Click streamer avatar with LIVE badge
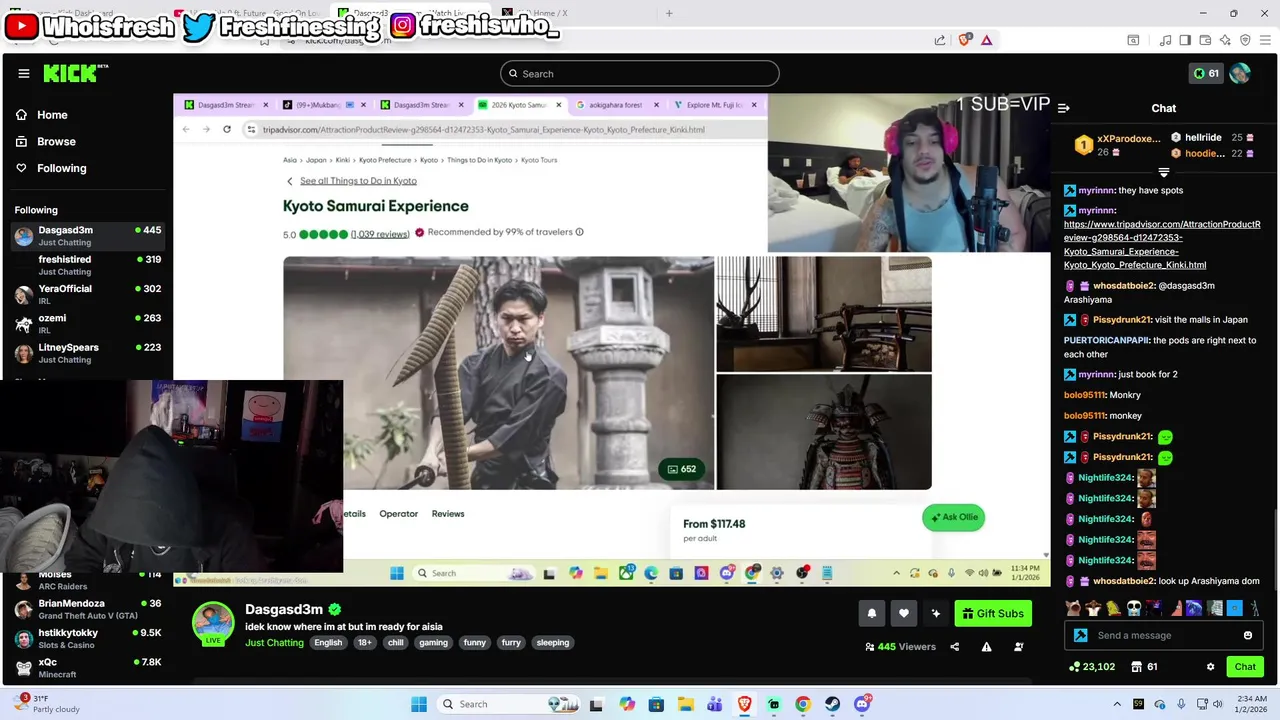The height and width of the screenshot is (720, 1280). point(213,624)
